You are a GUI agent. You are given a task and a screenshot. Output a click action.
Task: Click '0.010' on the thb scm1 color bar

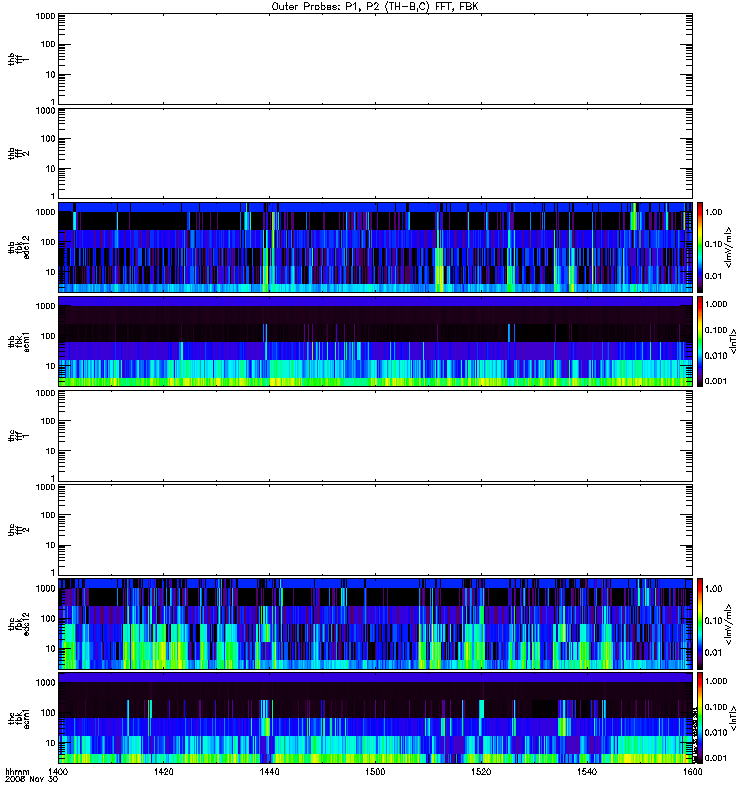click(x=716, y=356)
